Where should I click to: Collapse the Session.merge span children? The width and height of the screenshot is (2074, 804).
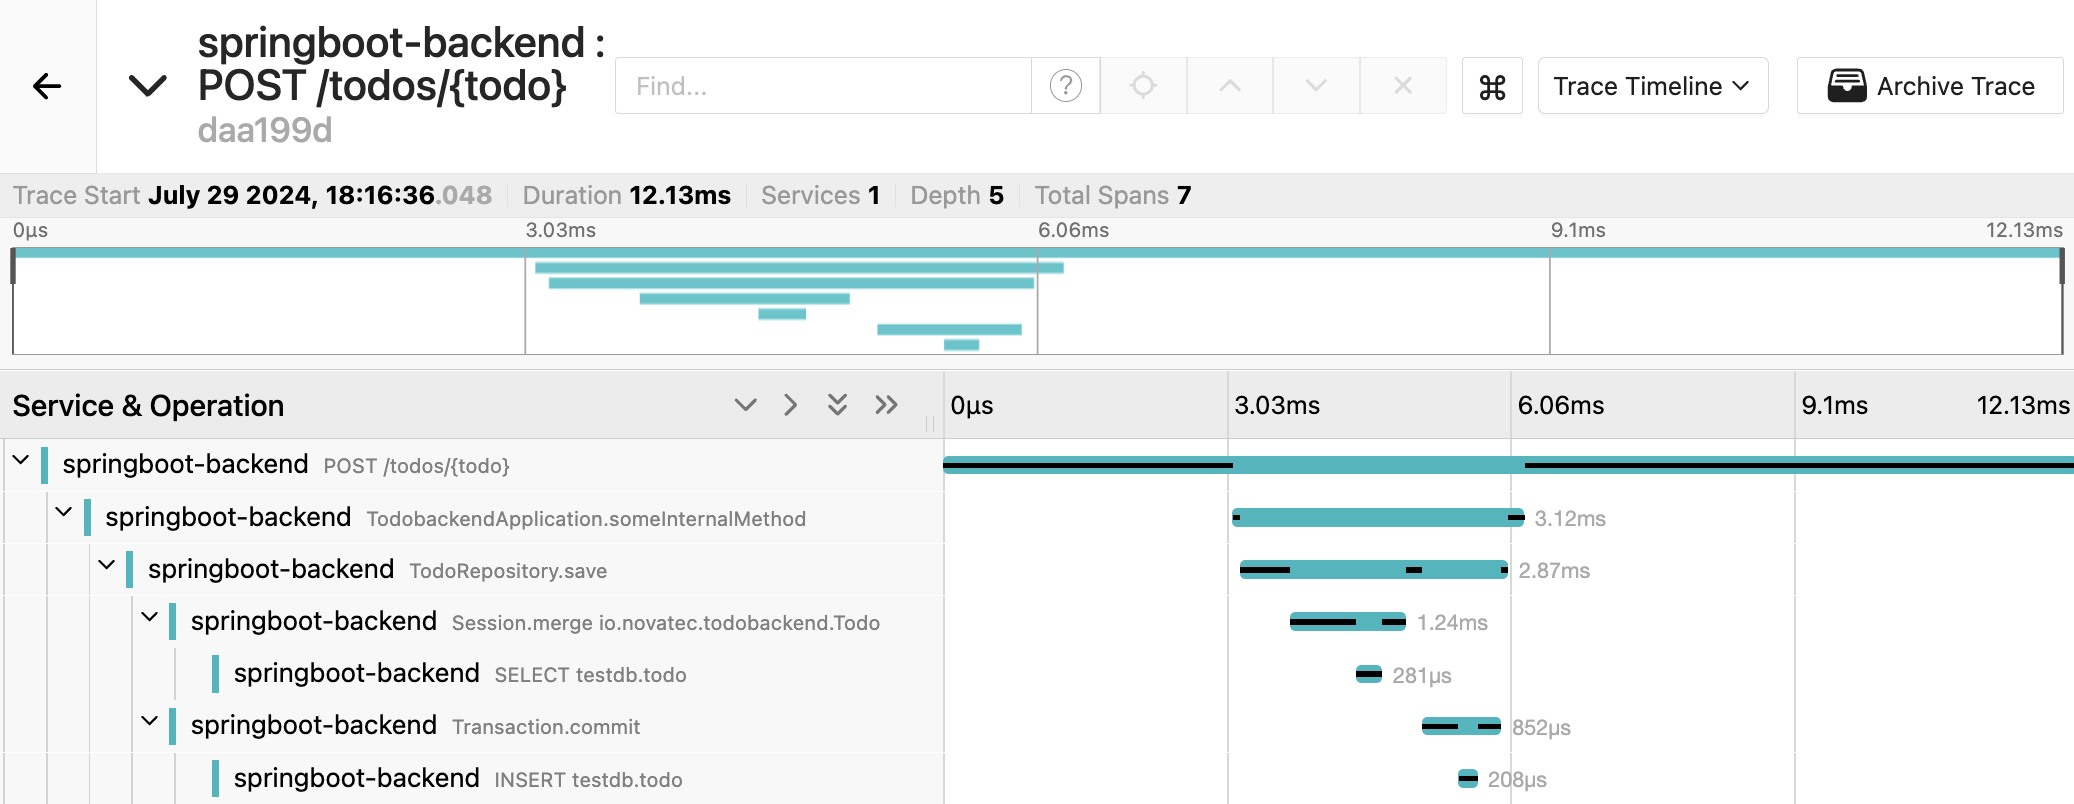[150, 617]
